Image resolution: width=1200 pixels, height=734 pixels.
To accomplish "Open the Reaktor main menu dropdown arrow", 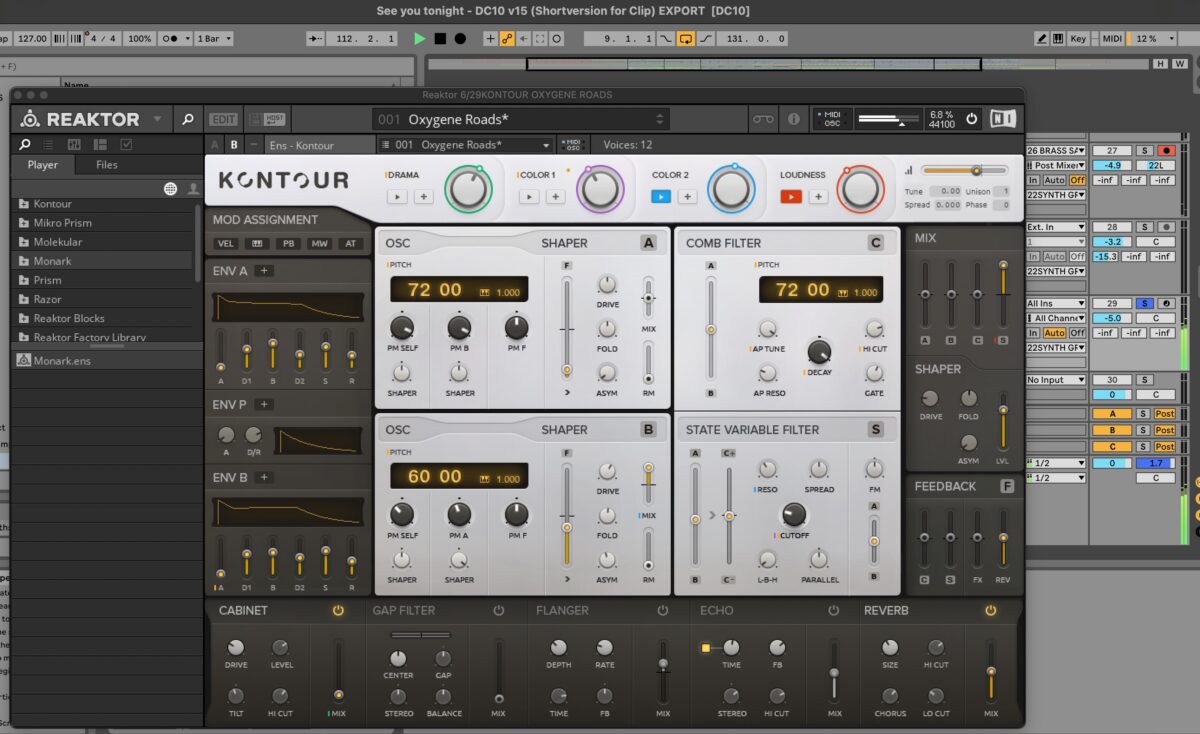I will [157, 119].
